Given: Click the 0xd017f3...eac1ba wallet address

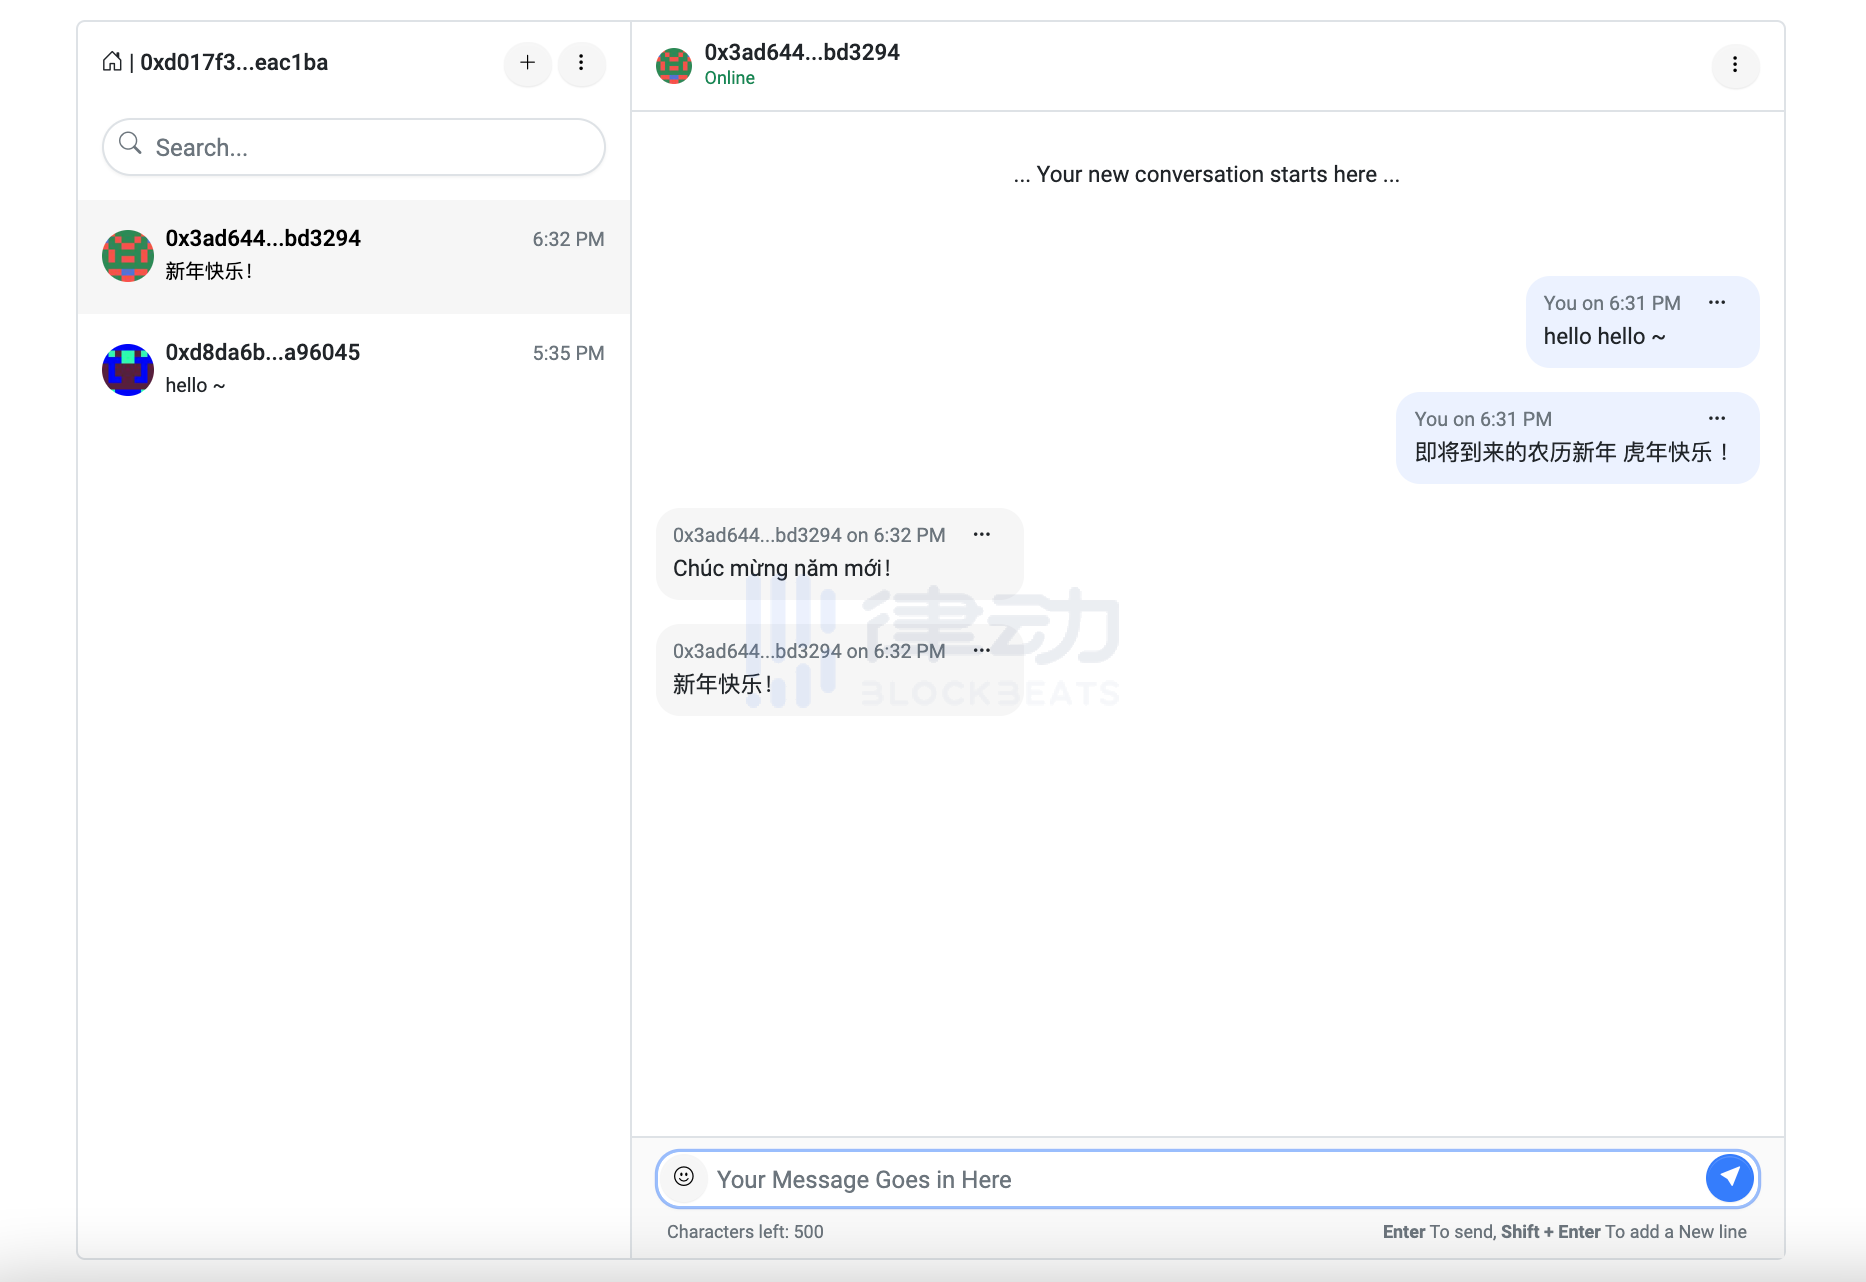Looking at the screenshot, I should coord(234,62).
